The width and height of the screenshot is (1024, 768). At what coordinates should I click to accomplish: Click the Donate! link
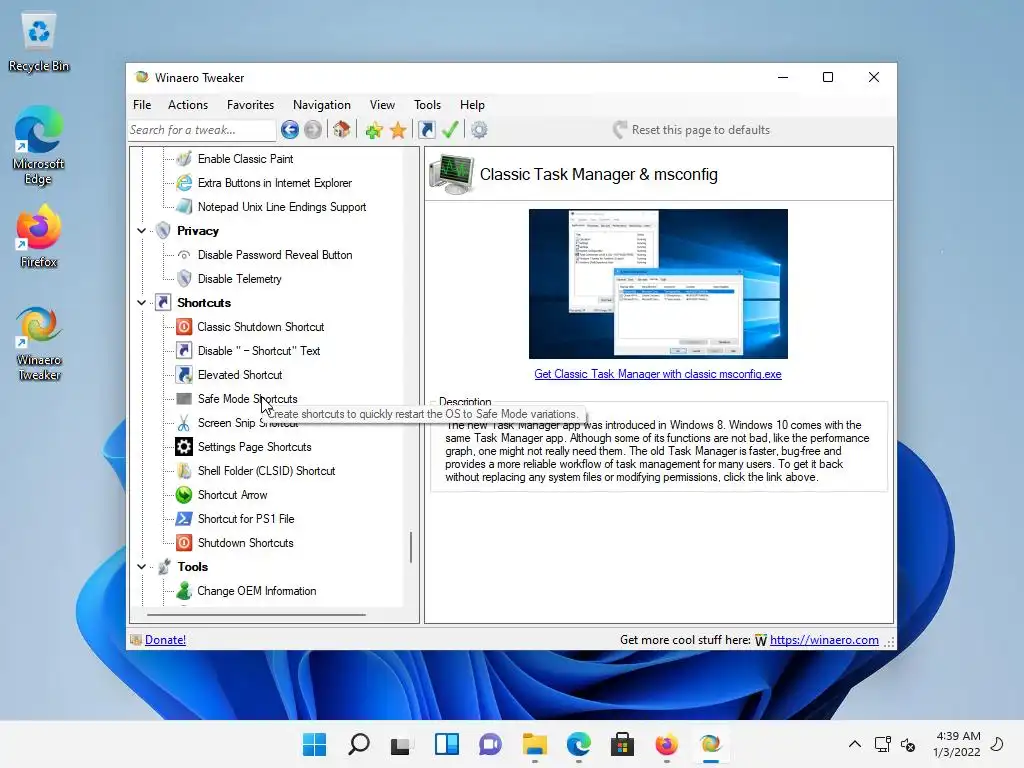[165, 640]
